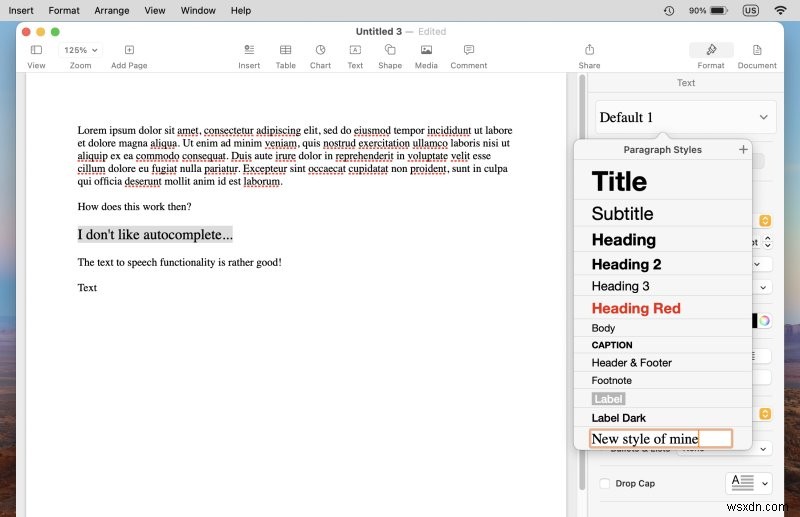Apply the Subtitle paragraph style
800x517 pixels.
click(663, 213)
